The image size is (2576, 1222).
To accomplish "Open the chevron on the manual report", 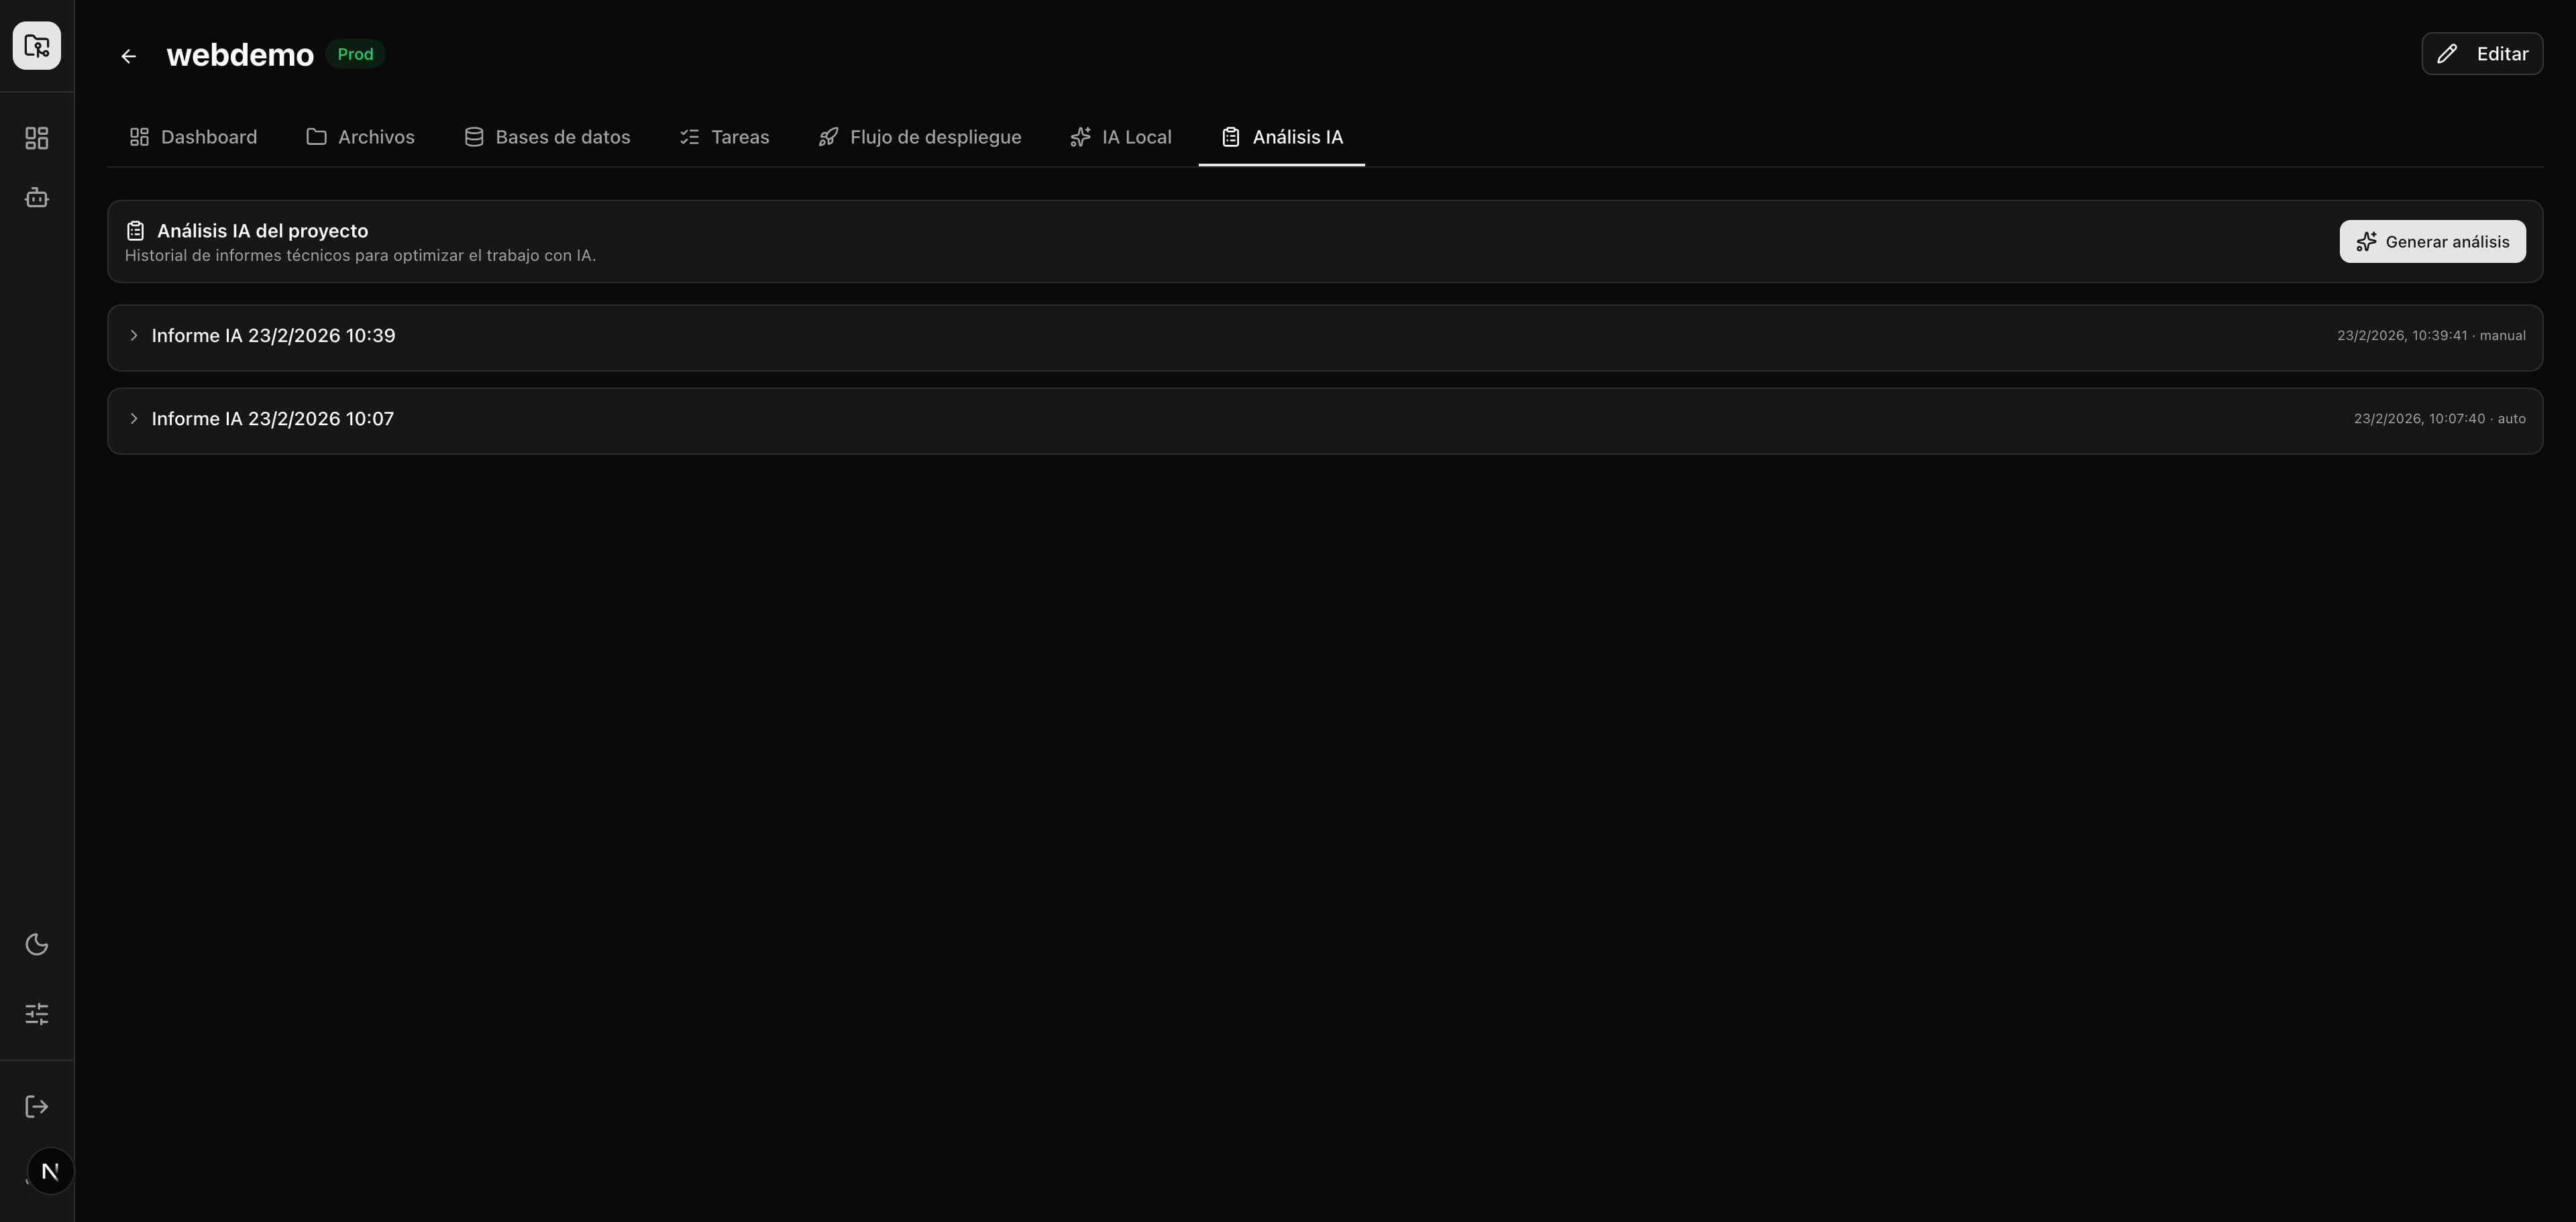I will tap(135, 336).
